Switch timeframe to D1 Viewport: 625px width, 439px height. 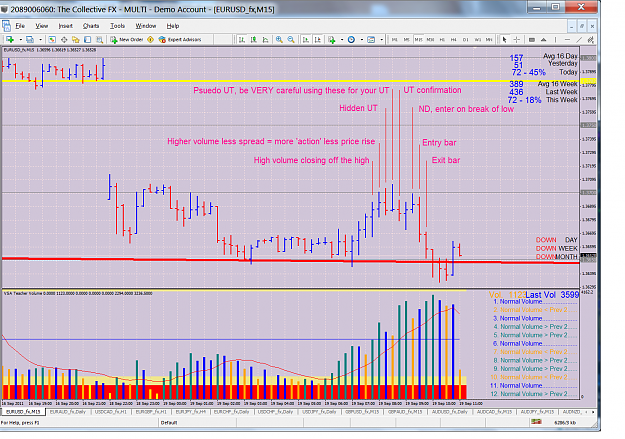coord(466,39)
